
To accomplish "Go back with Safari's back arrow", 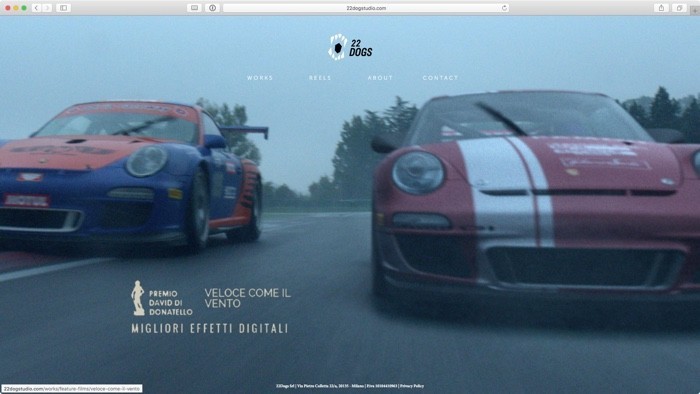I will [36, 8].
